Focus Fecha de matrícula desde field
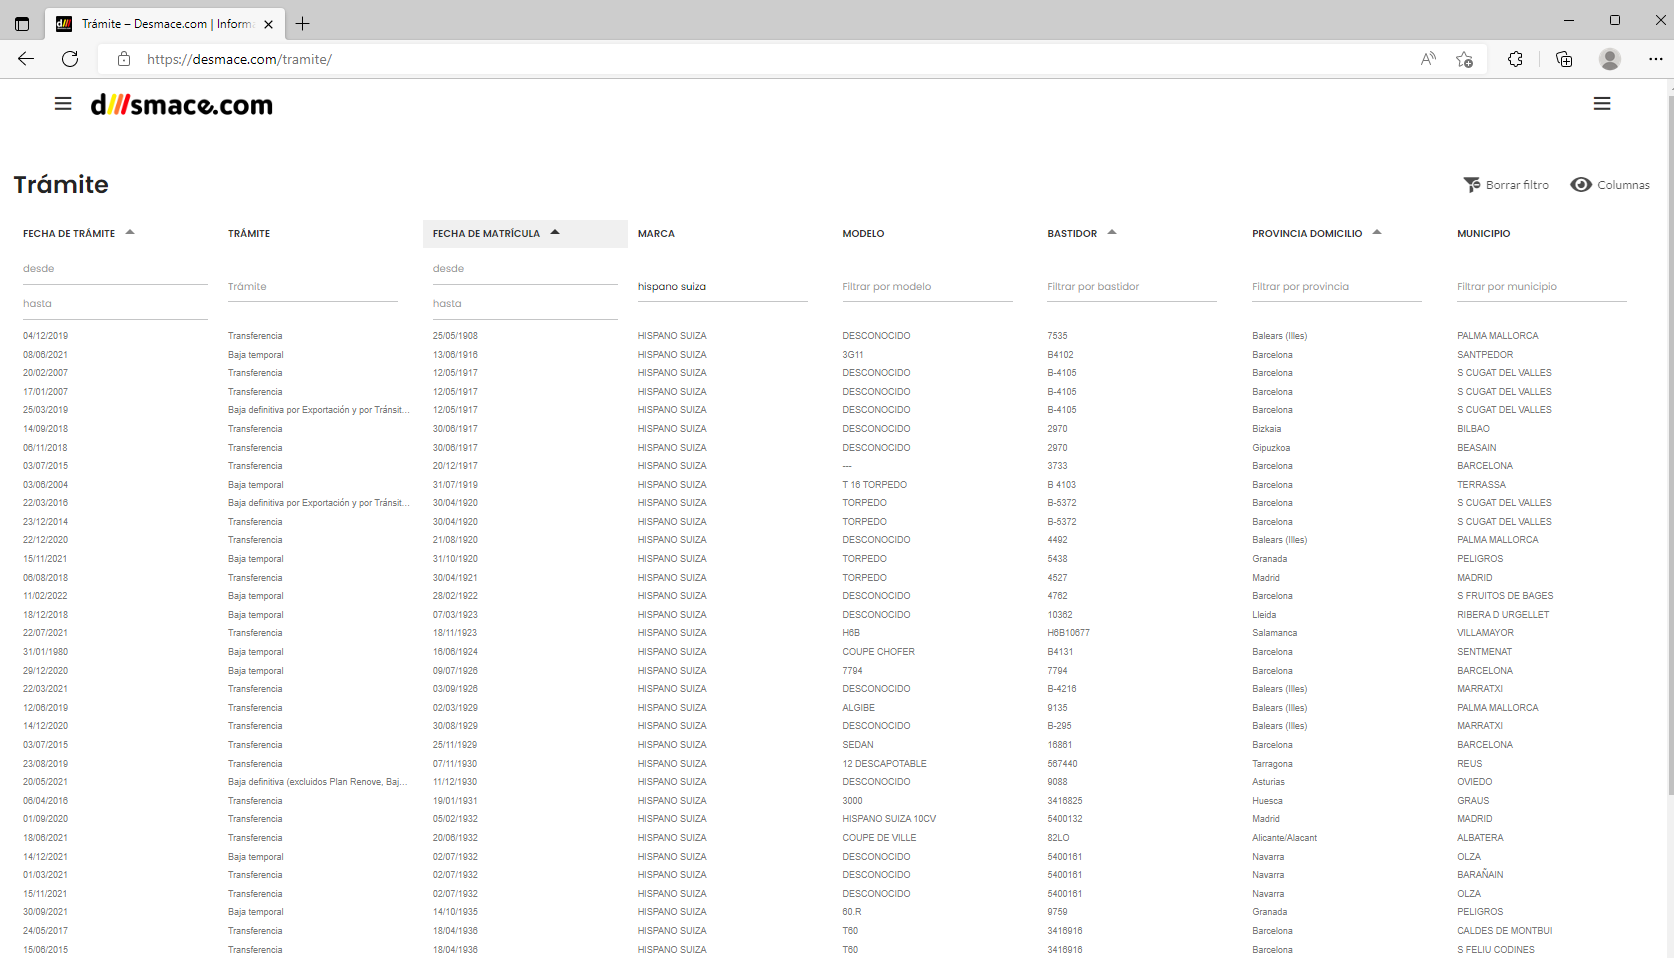Viewport: 1674px width, 958px height. (x=525, y=269)
